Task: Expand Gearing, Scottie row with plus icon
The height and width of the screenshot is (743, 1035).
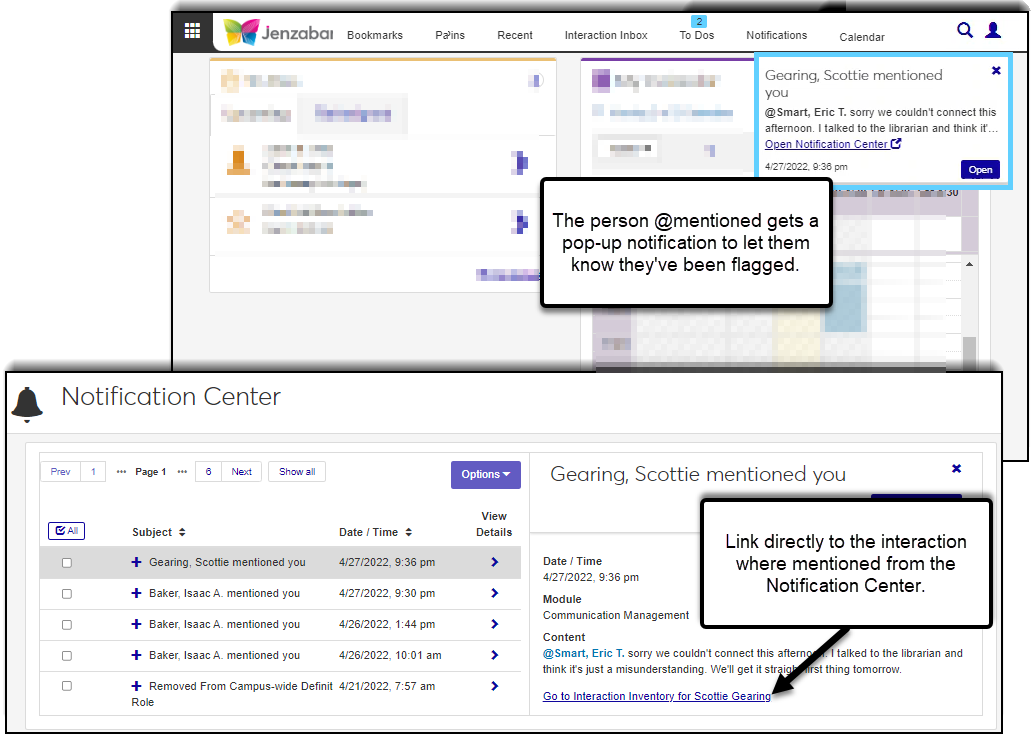Action: (x=137, y=563)
